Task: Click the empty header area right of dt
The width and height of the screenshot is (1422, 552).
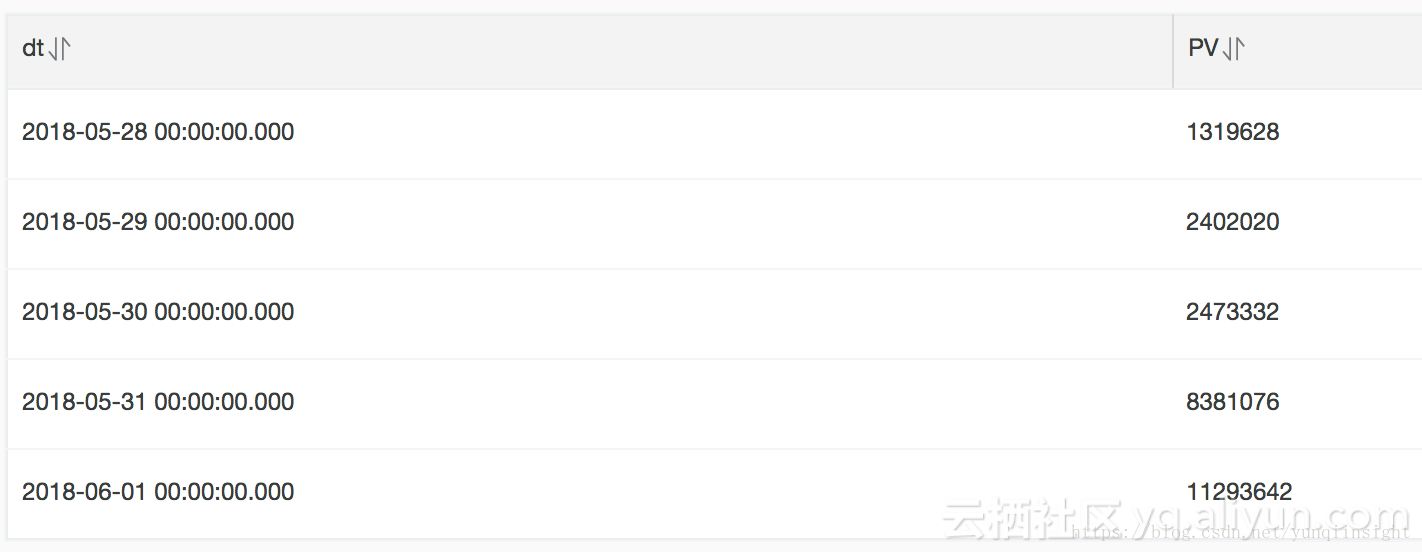Action: pyautogui.click(x=620, y=51)
